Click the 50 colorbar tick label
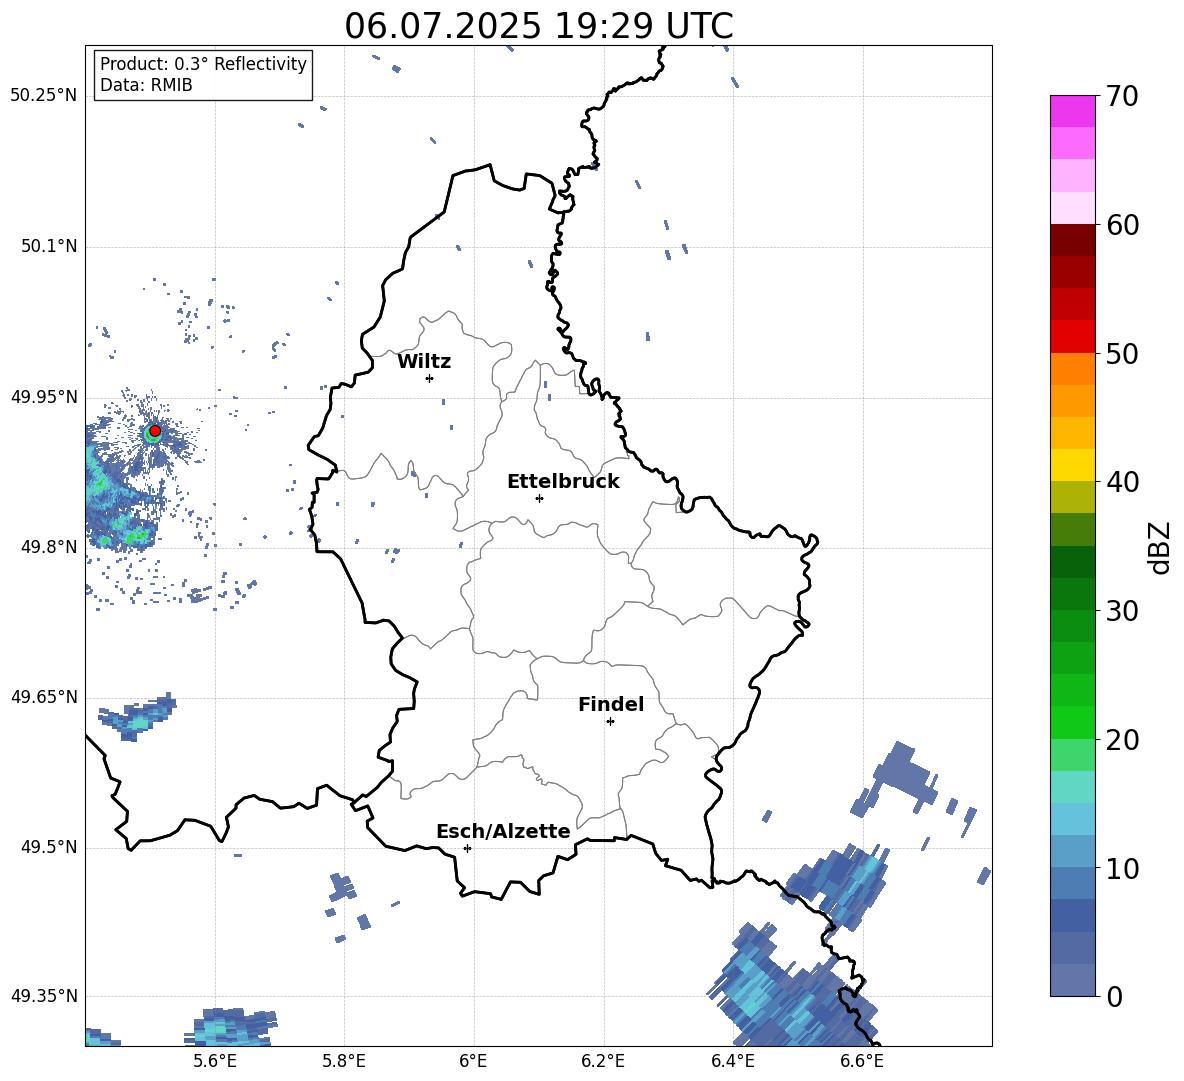1184x1081 pixels. click(1122, 354)
